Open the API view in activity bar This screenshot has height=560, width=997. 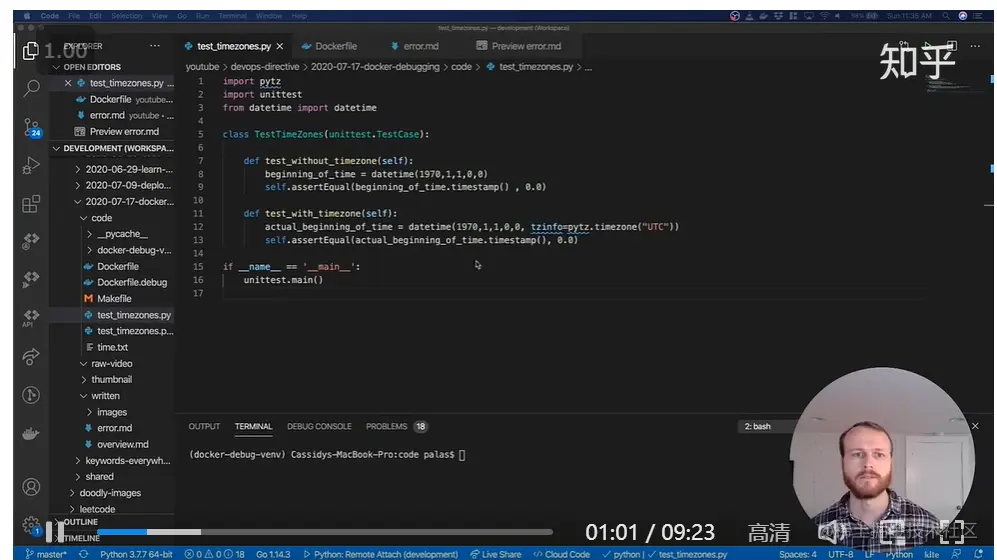point(31,318)
